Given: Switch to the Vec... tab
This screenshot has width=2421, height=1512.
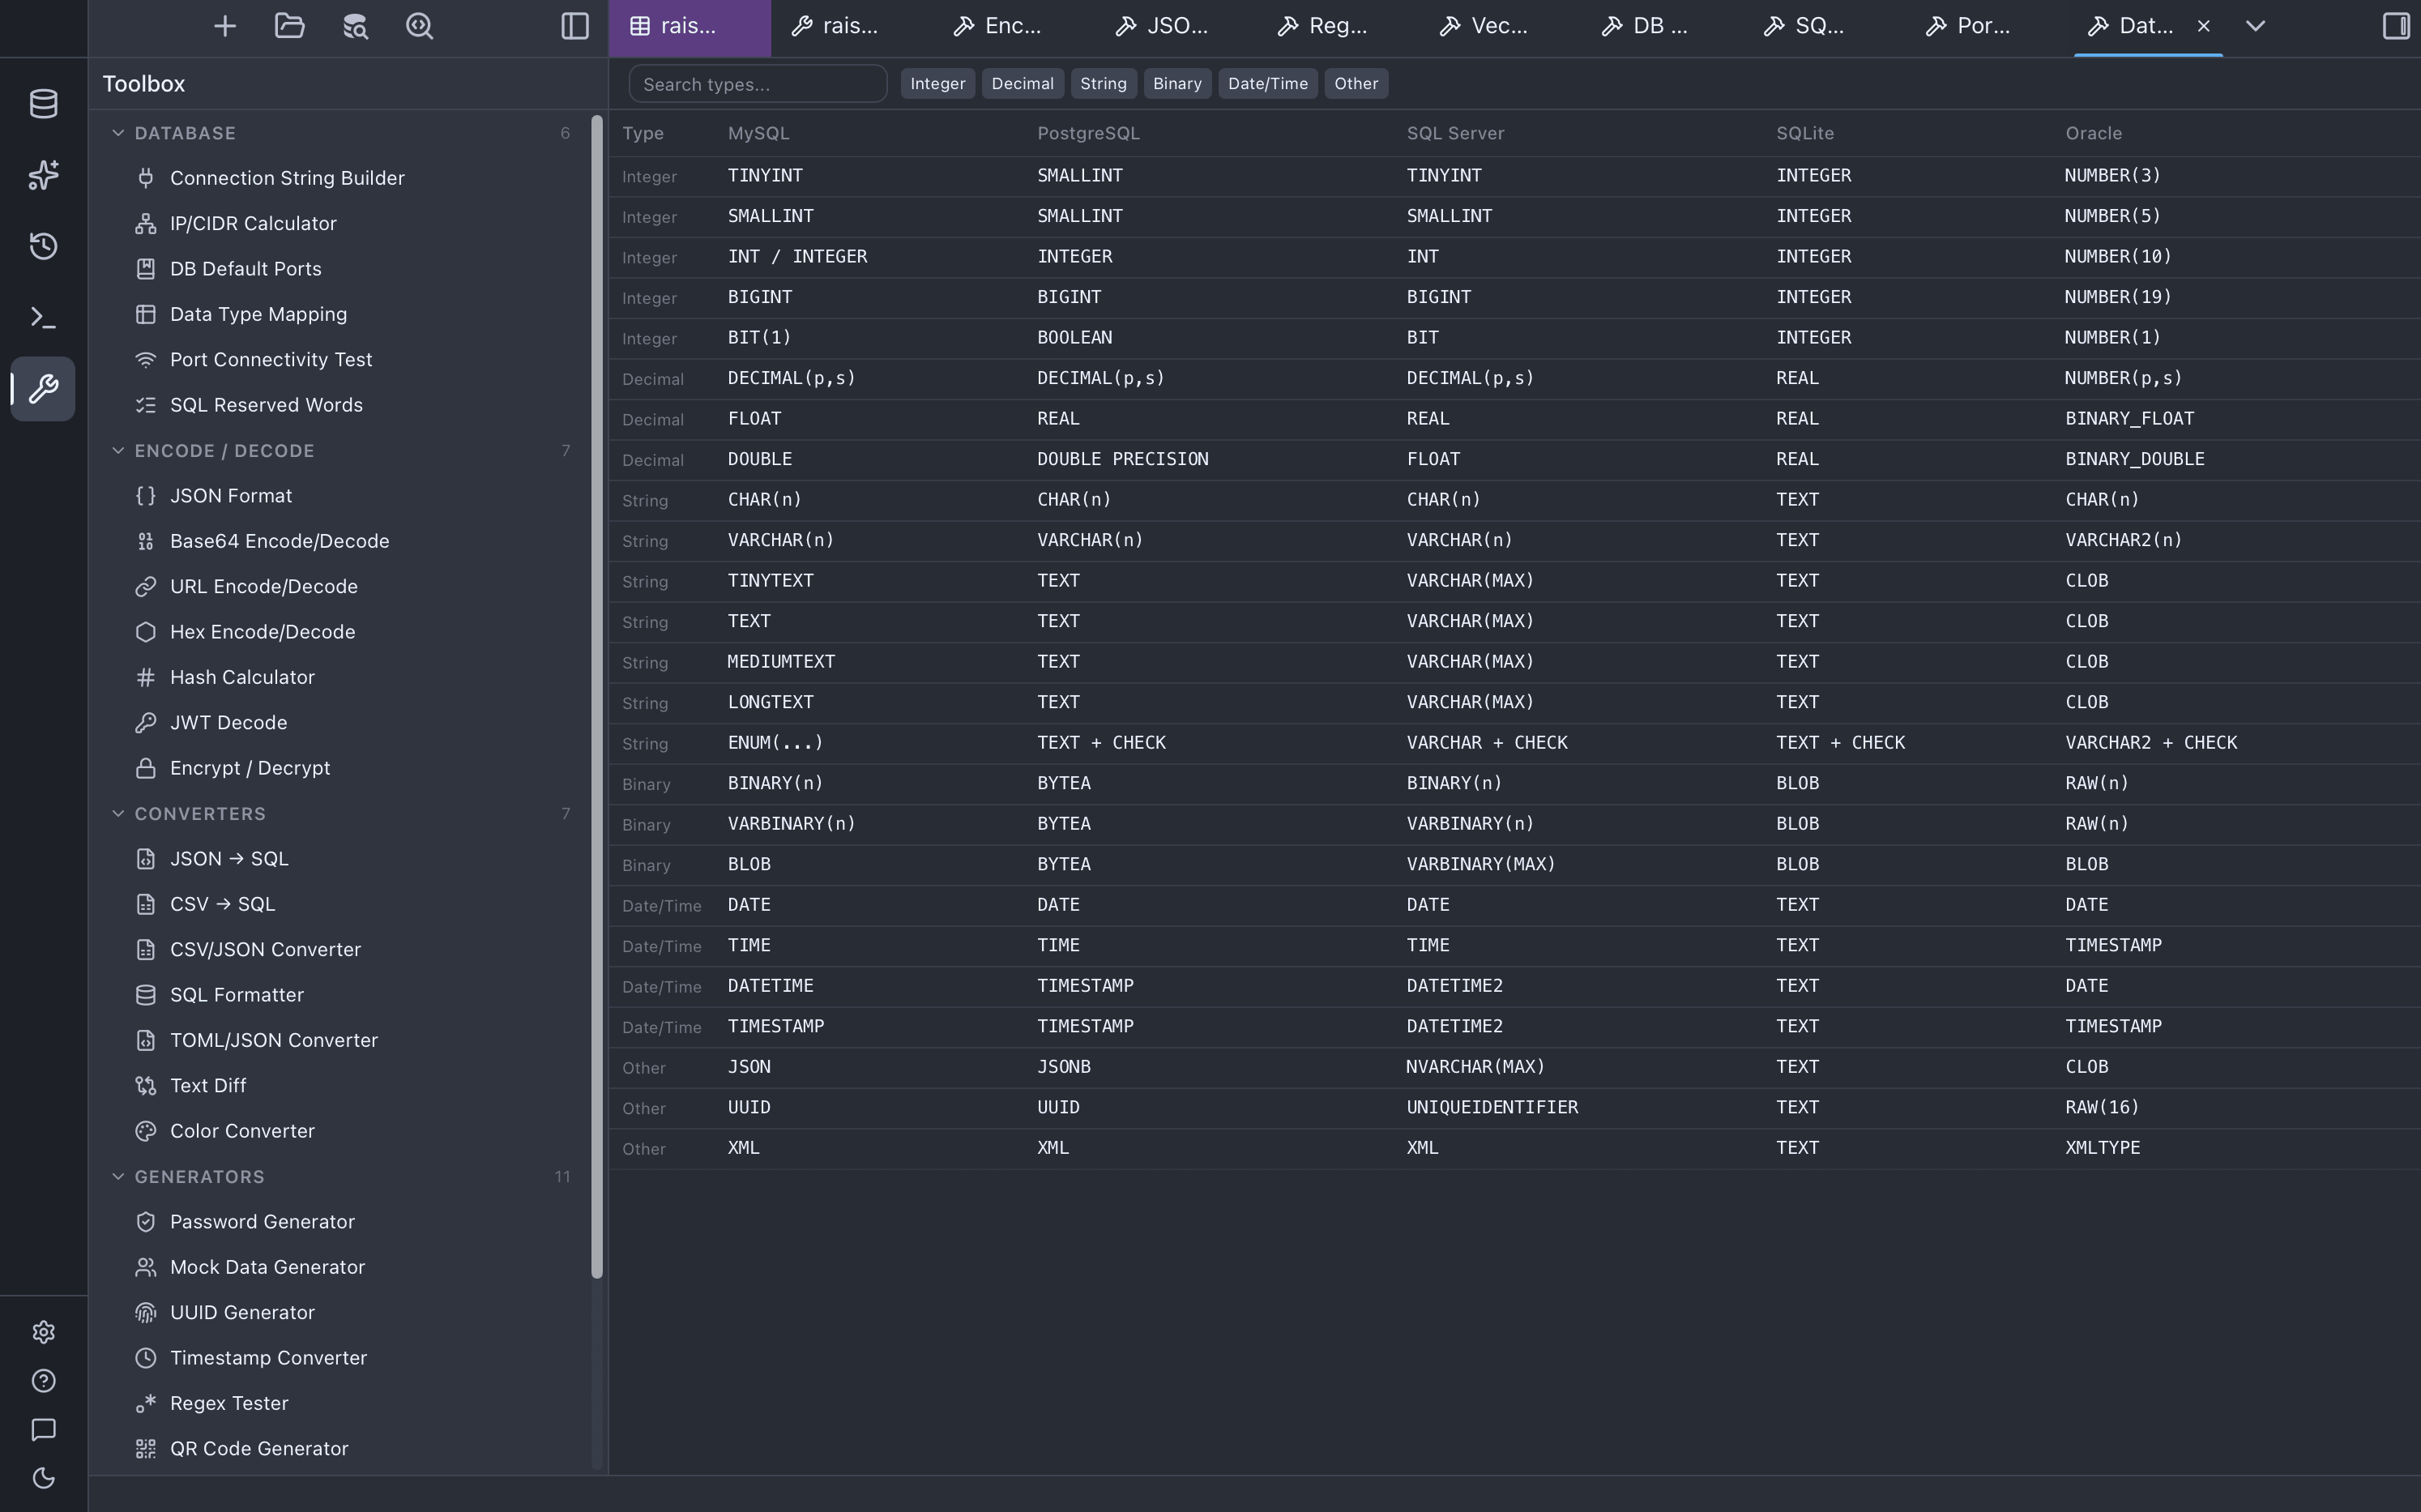Looking at the screenshot, I should tap(1501, 27).
